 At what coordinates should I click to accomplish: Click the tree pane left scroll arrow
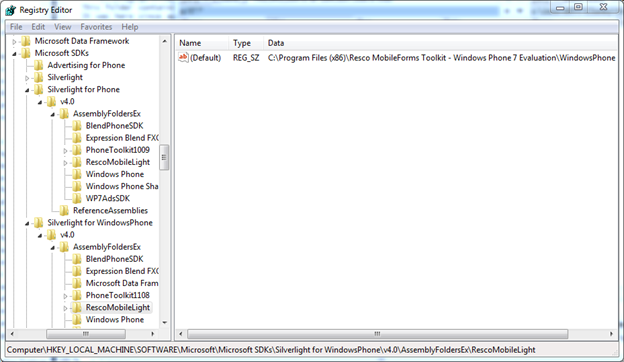click(12, 334)
